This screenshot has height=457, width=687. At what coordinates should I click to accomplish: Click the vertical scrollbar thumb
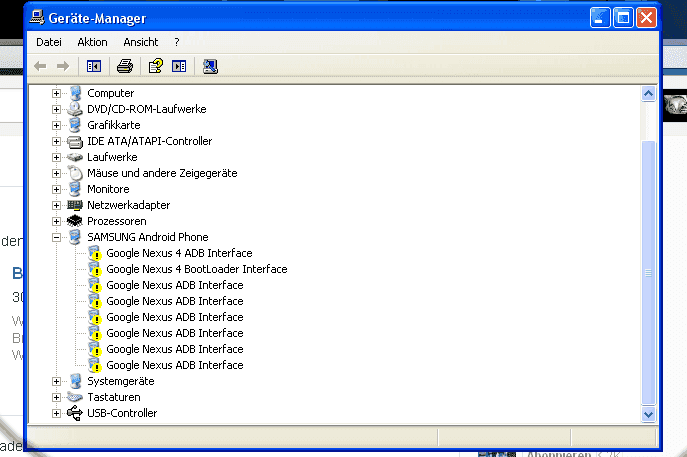coord(648,273)
